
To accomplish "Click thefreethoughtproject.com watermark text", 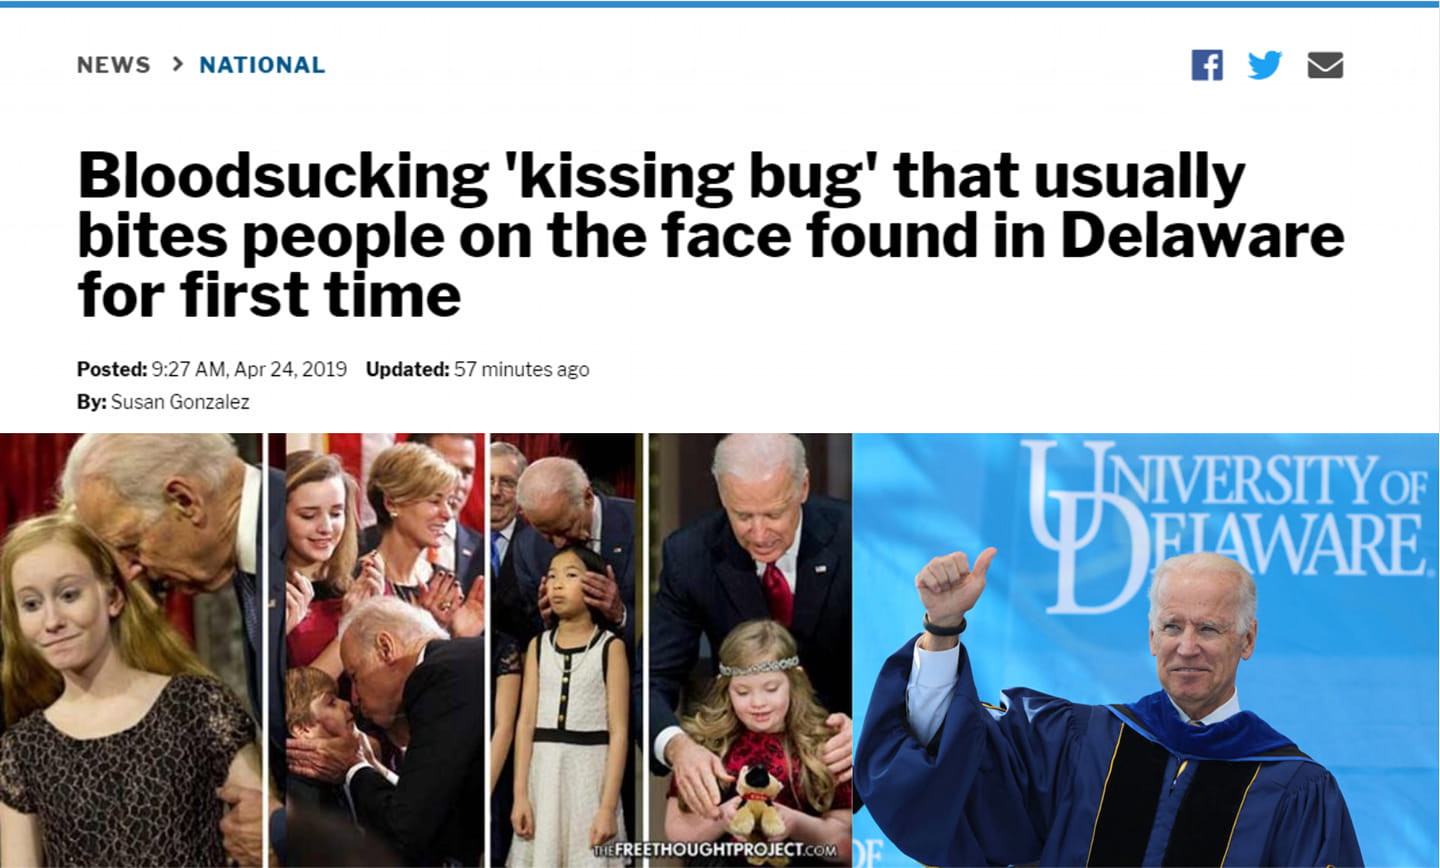I will point(715,850).
